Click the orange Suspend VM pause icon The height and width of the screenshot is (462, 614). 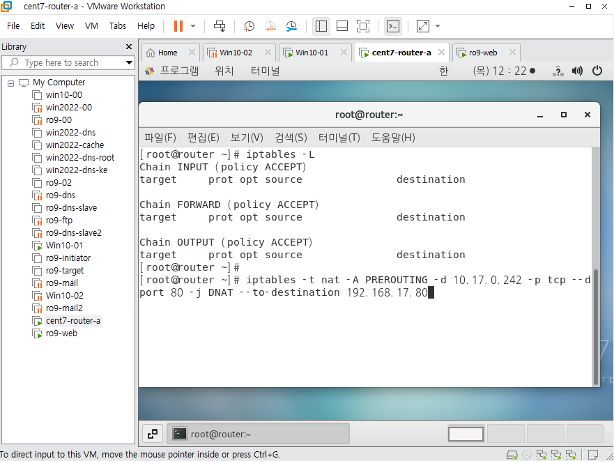point(178,26)
